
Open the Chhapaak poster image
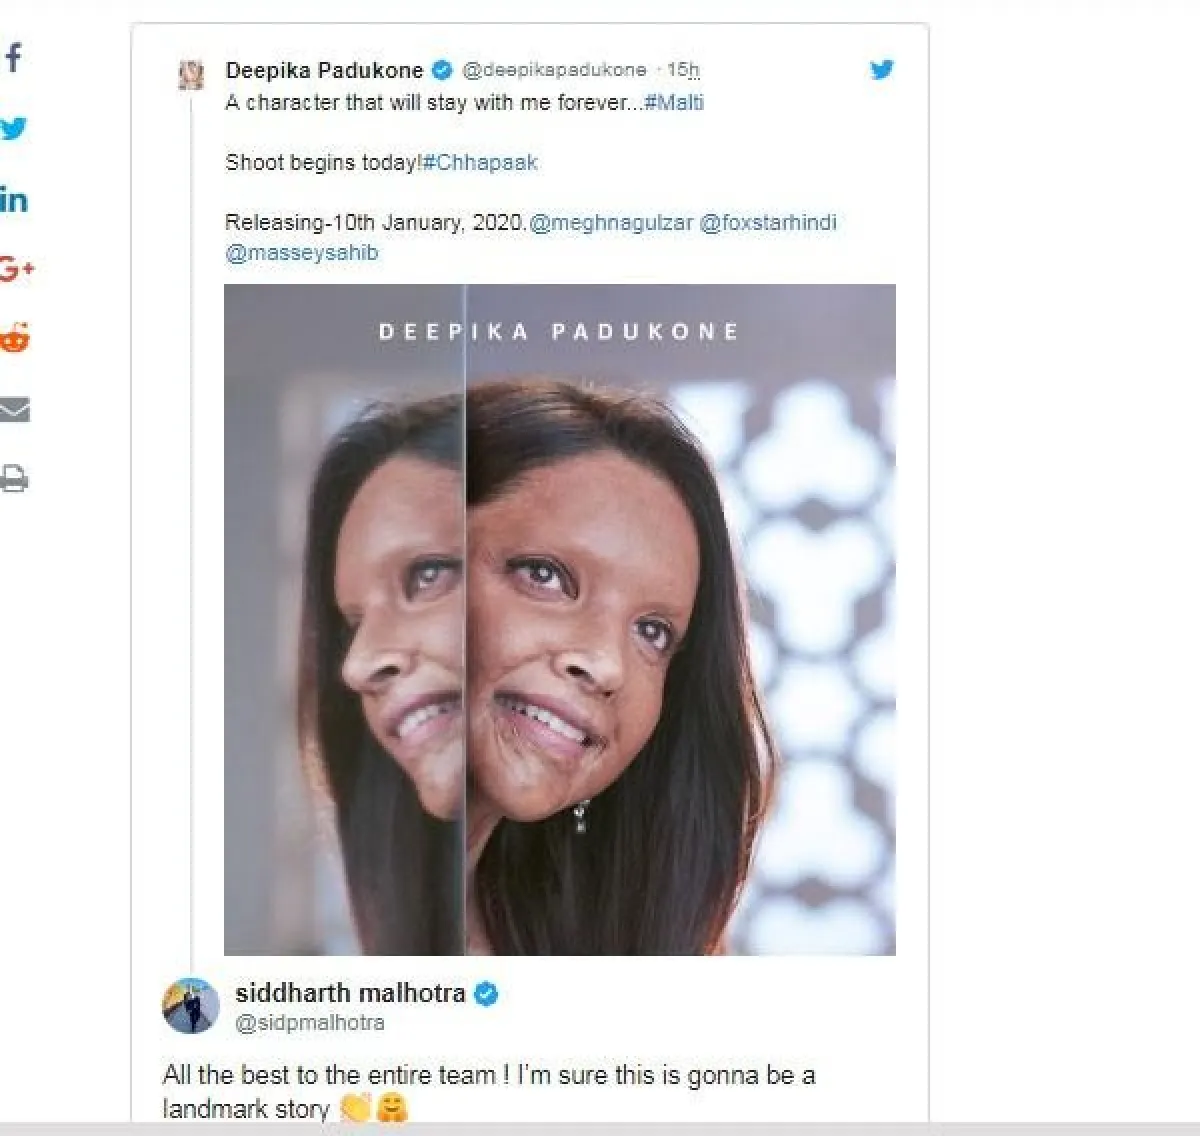tap(560, 620)
